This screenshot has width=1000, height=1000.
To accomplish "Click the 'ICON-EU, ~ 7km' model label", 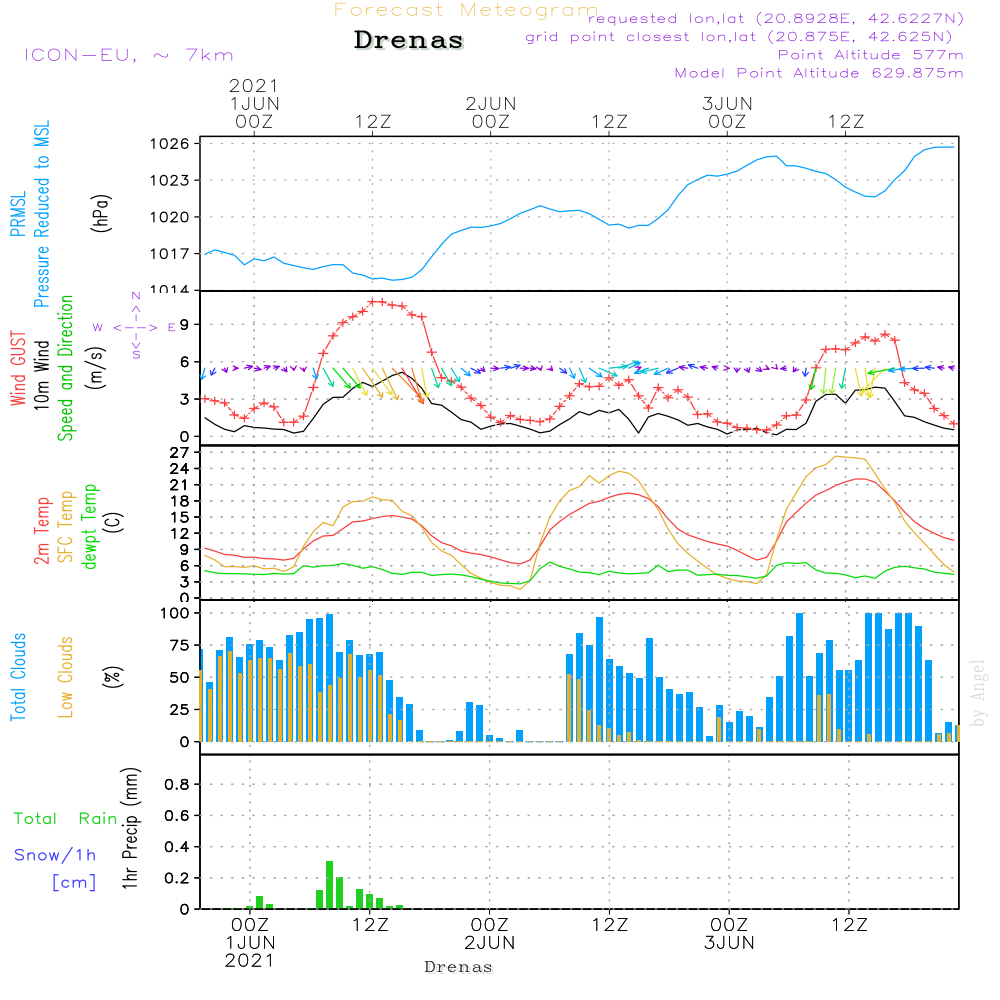I will 129,55.
